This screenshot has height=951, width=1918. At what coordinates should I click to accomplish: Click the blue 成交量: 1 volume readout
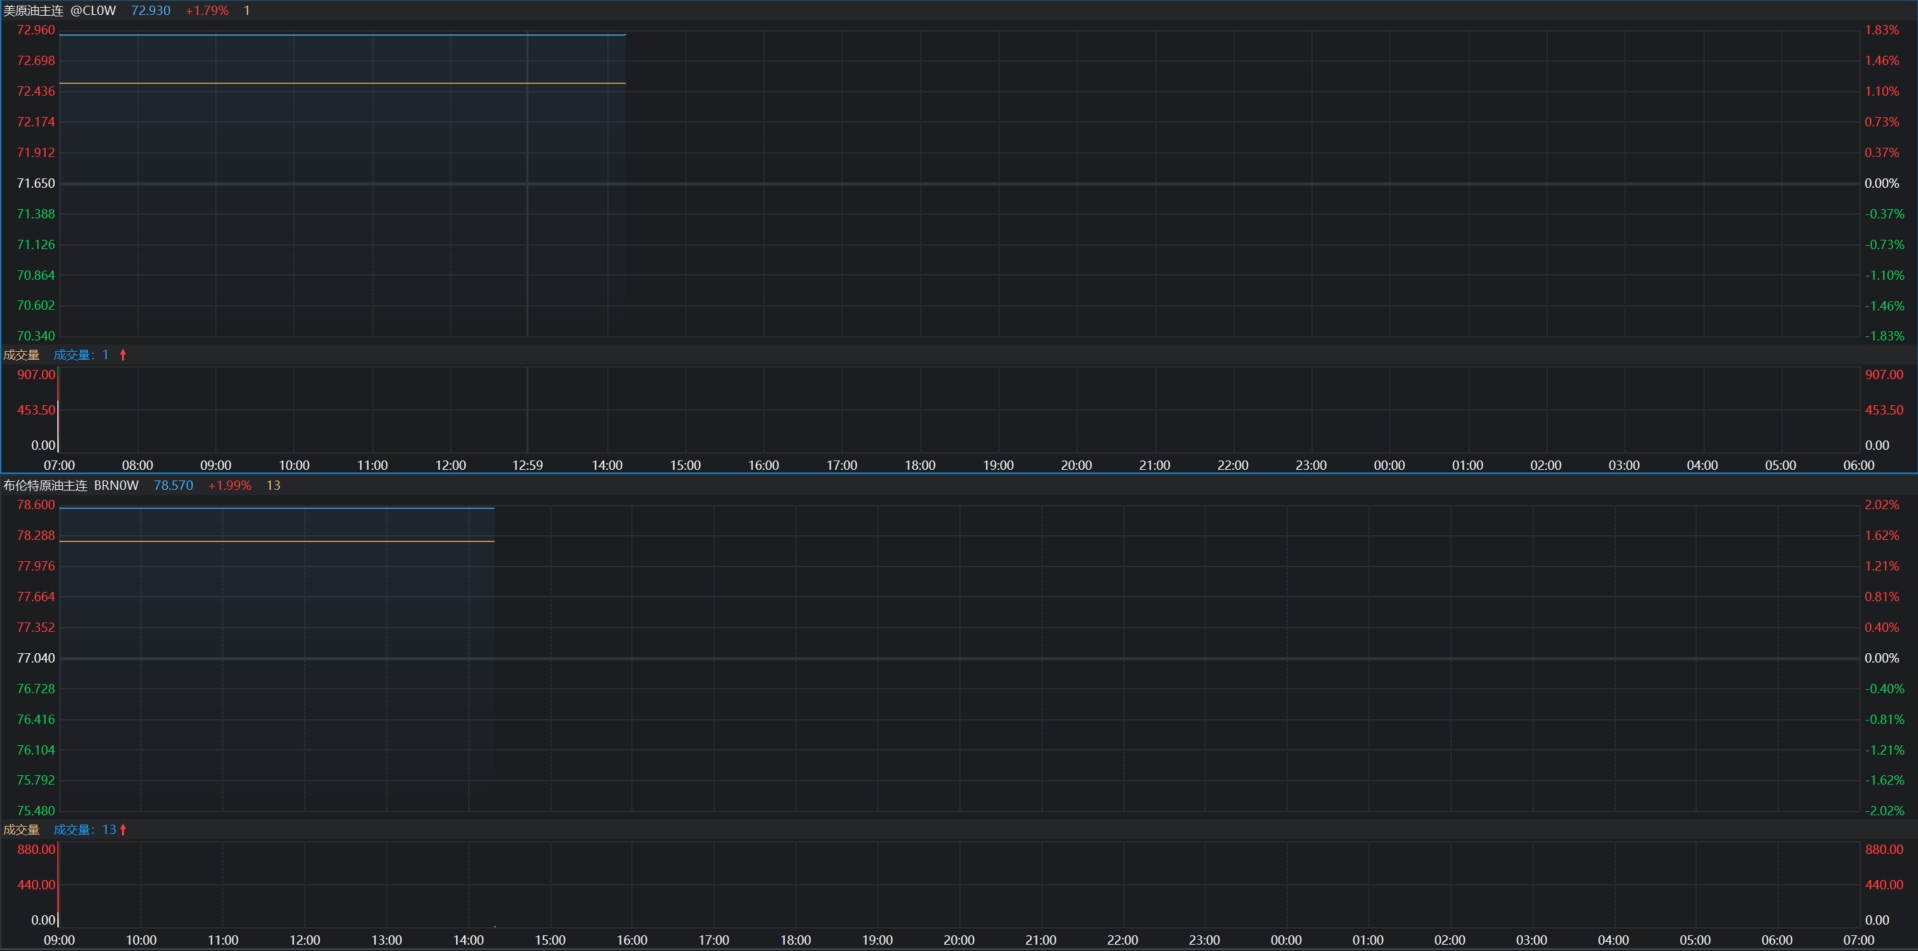(x=81, y=355)
